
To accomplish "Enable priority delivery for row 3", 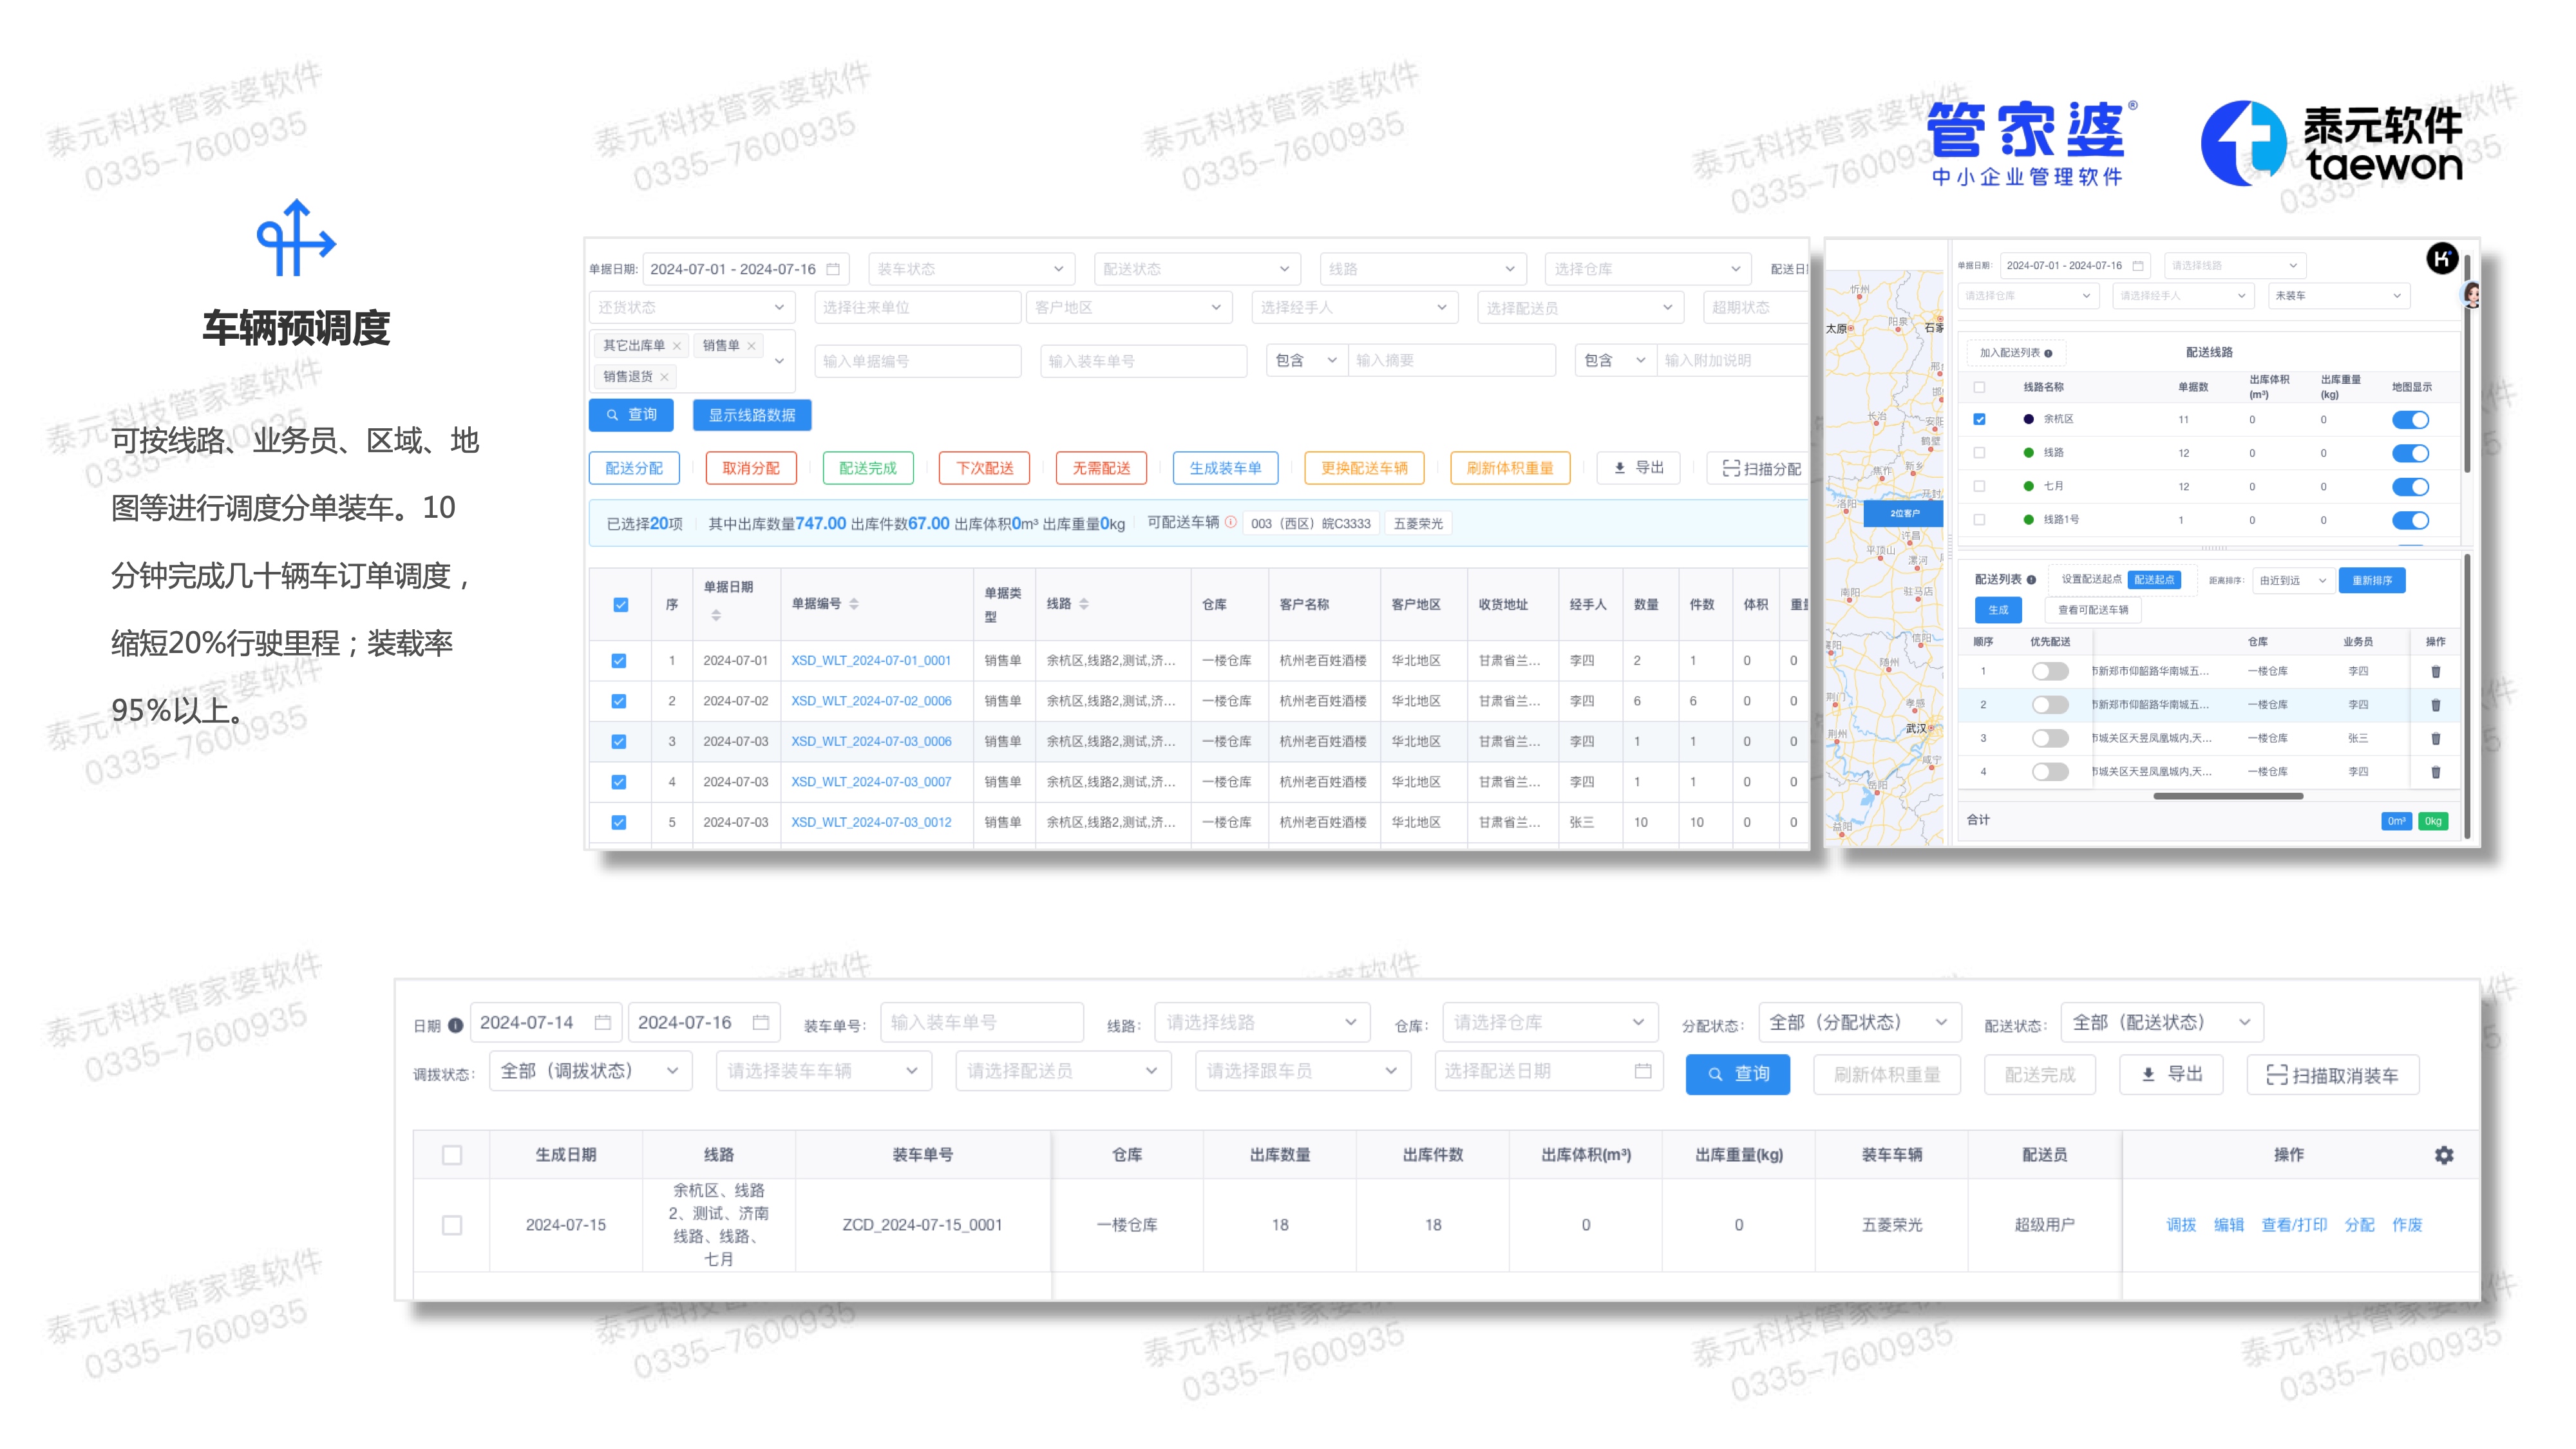I will click(x=2050, y=739).
